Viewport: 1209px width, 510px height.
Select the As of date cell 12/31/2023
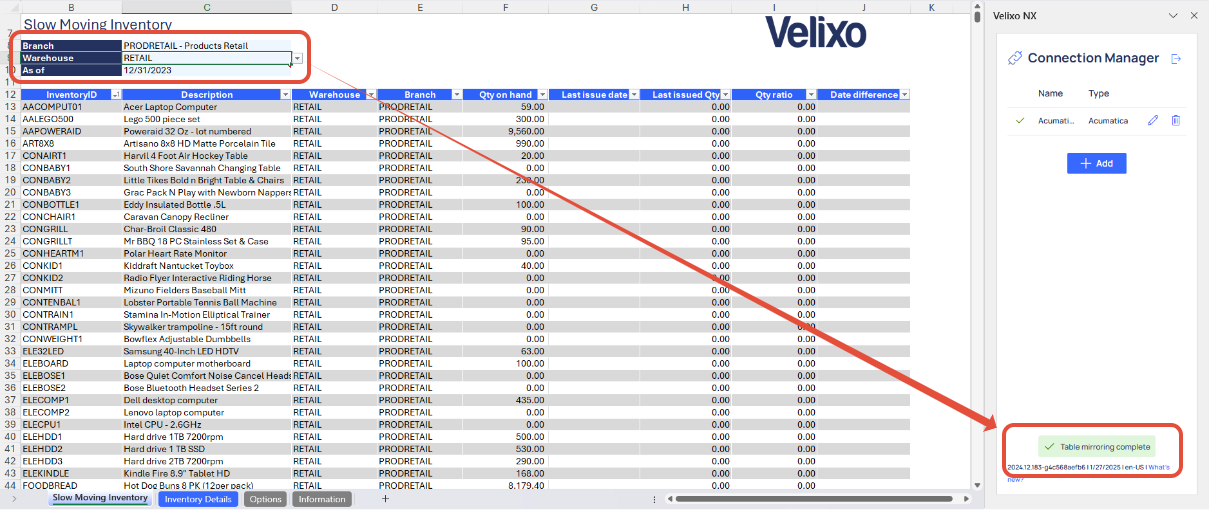[205, 71]
